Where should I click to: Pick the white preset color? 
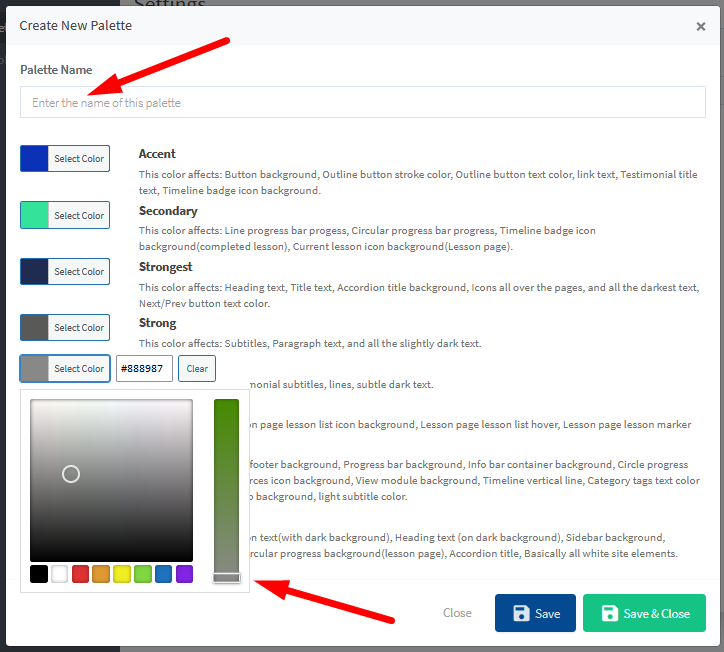pos(60,574)
